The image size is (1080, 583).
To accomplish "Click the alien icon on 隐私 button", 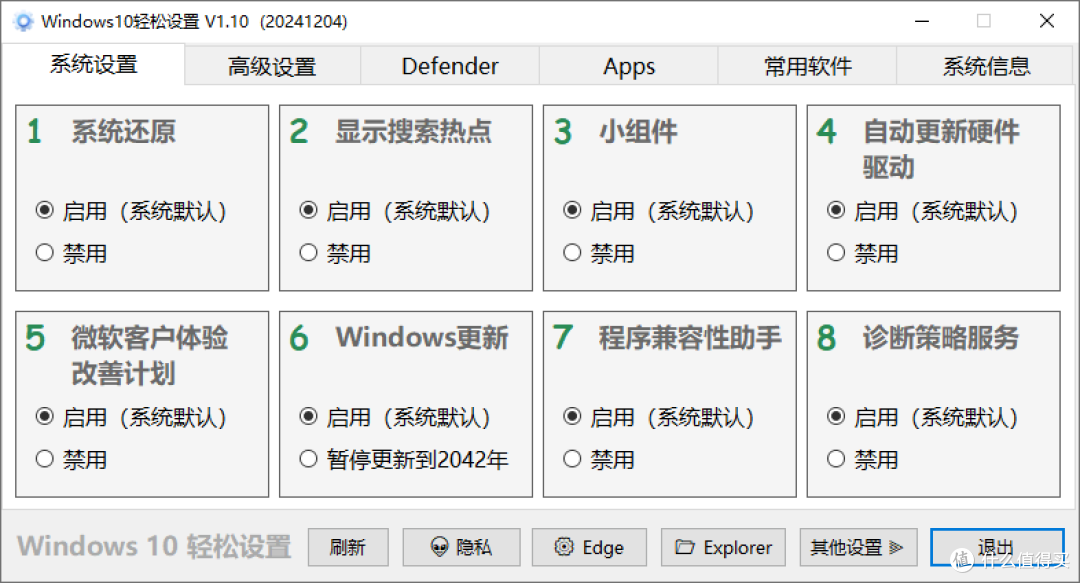I will coord(439,547).
